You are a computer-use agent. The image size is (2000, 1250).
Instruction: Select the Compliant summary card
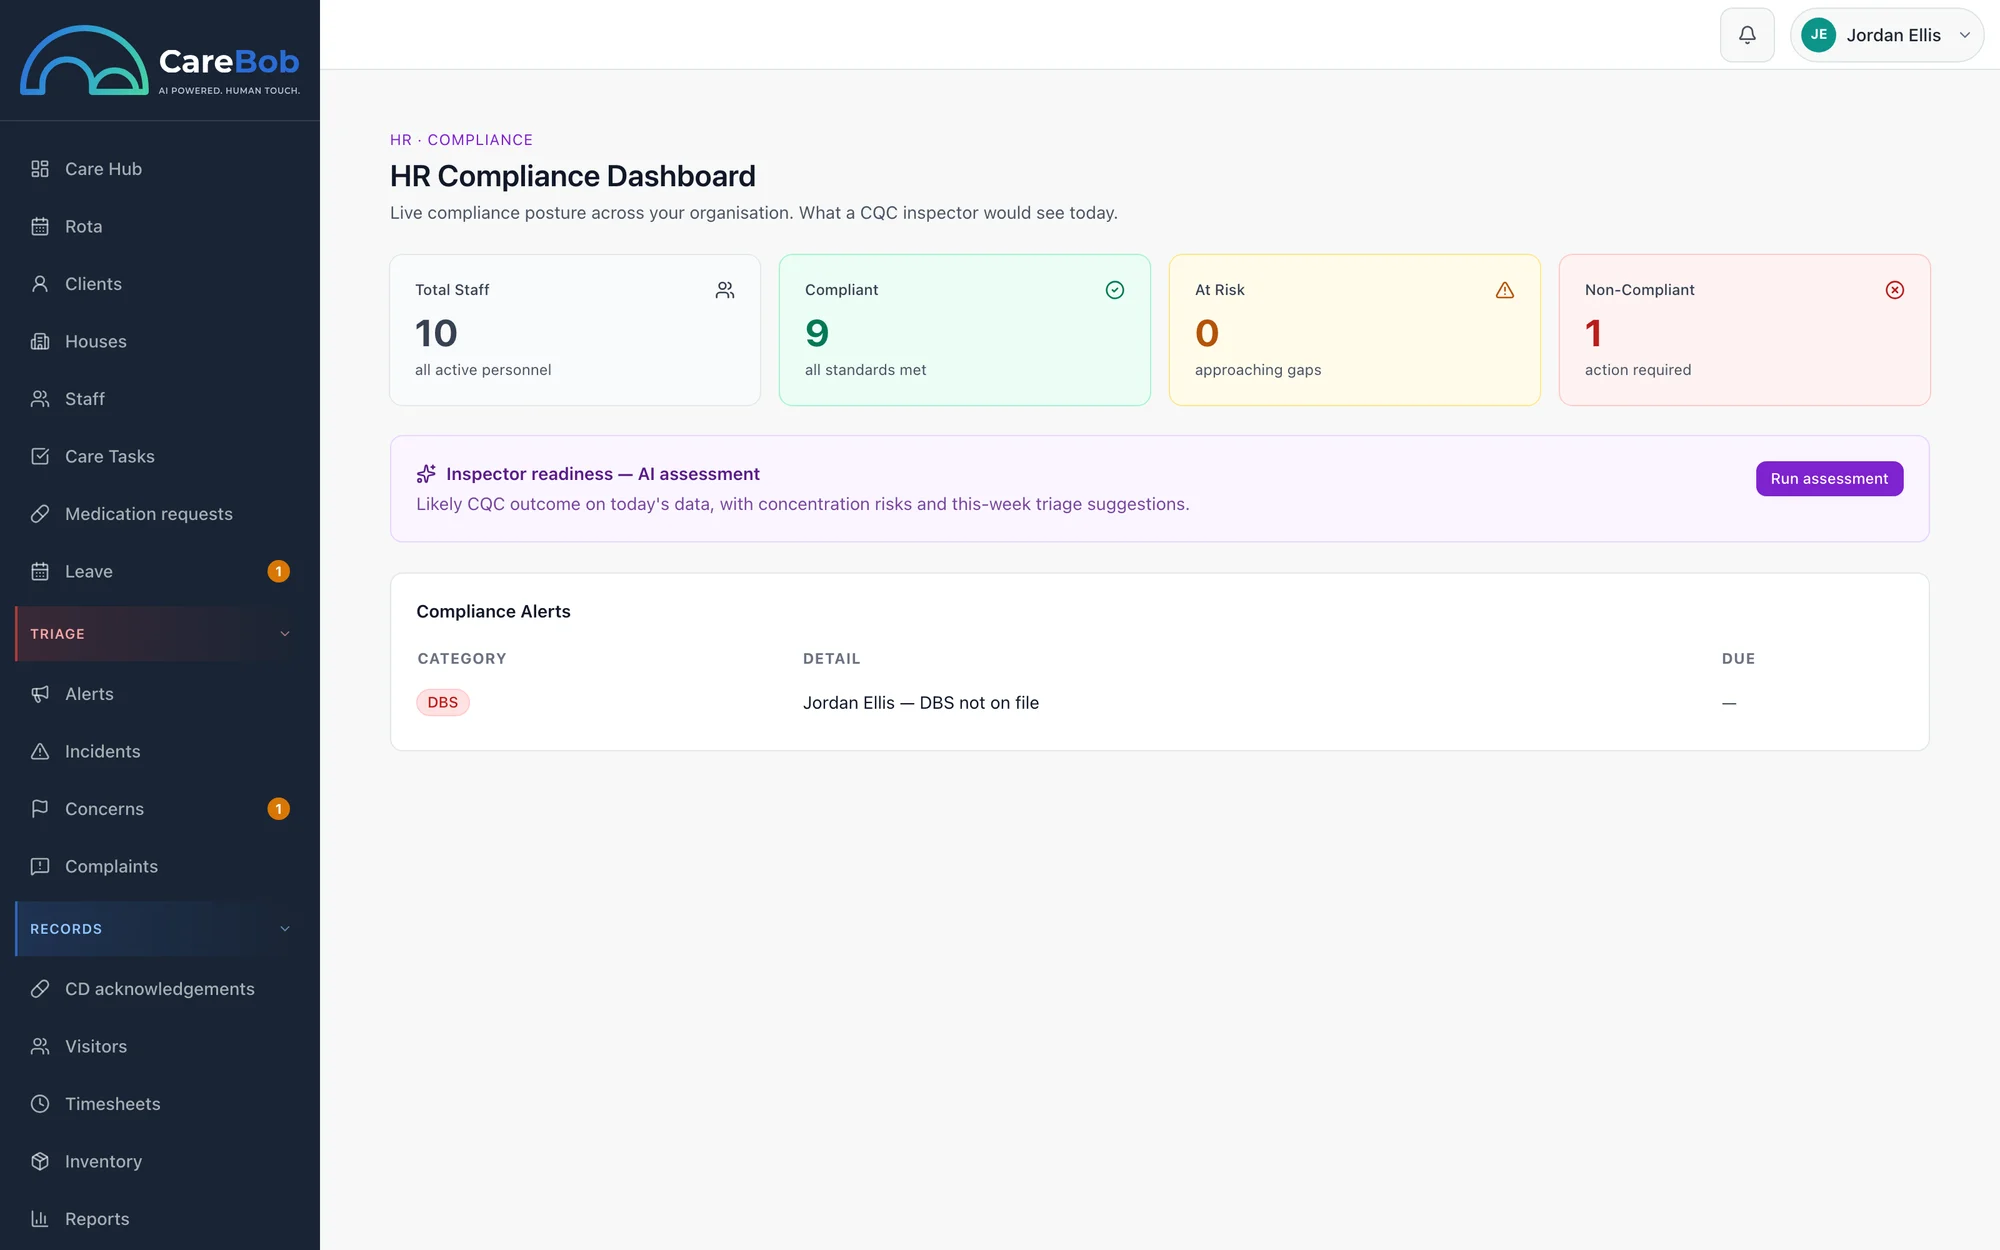pyautogui.click(x=965, y=330)
